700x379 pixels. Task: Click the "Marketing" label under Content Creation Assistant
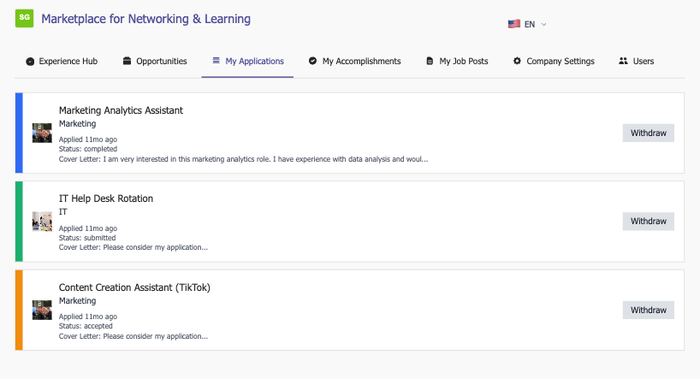(x=77, y=301)
